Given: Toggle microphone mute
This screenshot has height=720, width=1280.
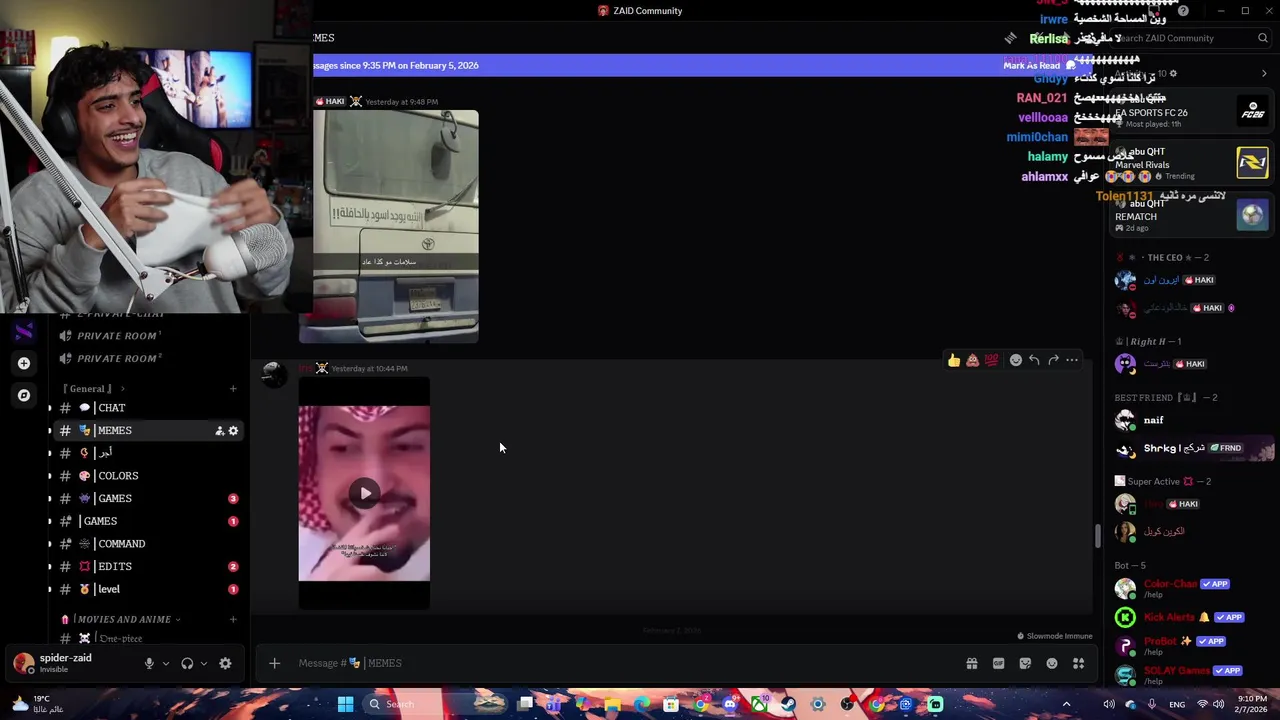Looking at the screenshot, I should [x=149, y=663].
